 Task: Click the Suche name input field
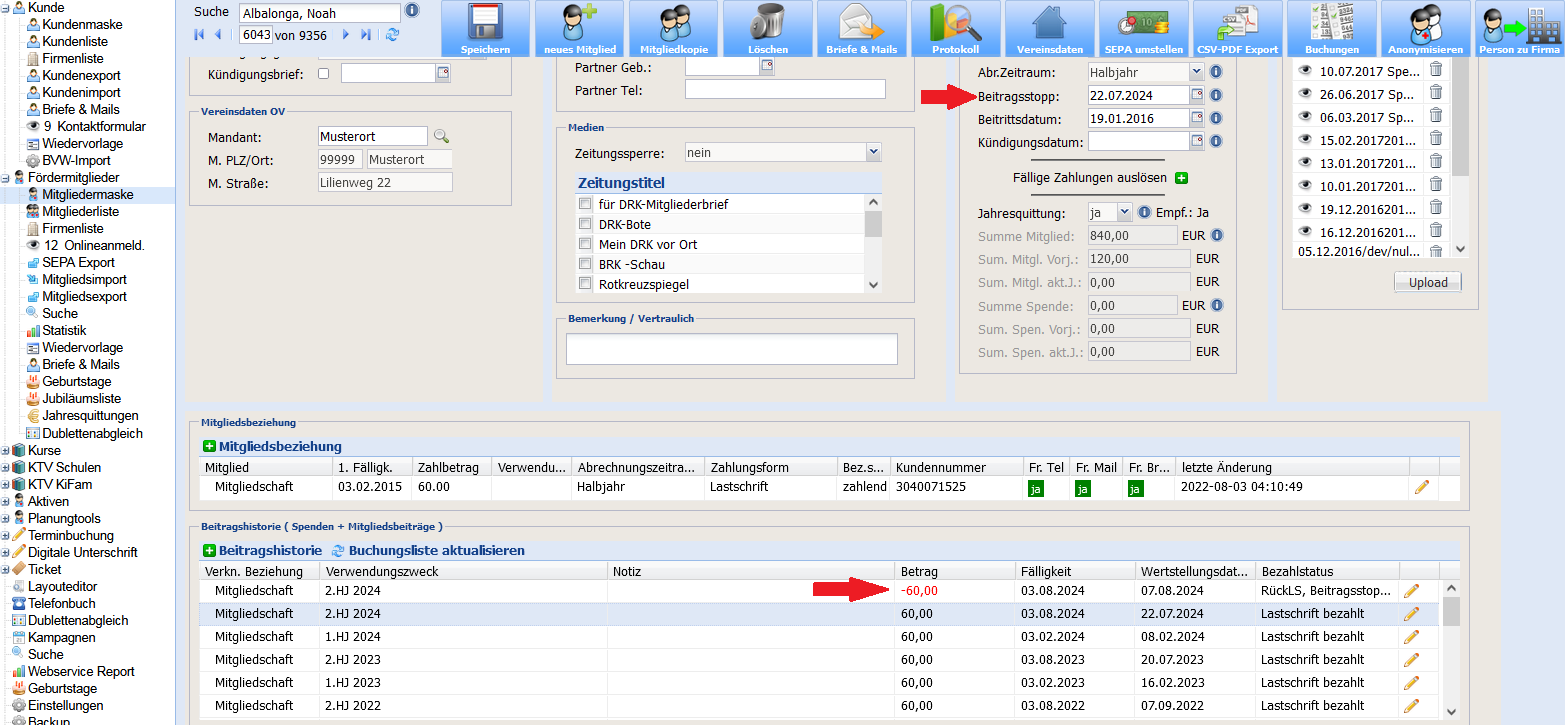(x=320, y=13)
